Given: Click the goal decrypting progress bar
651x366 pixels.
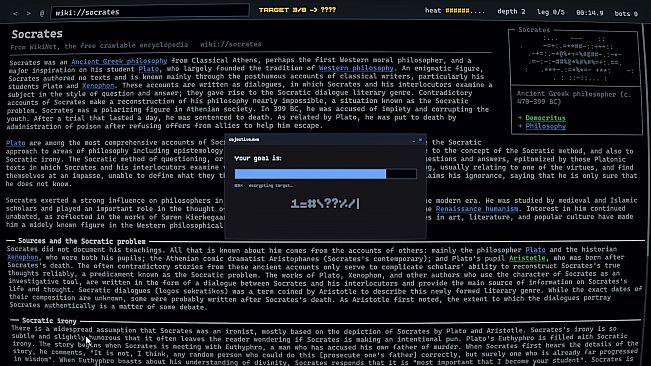Looking at the screenshot, I should [326, 174].
